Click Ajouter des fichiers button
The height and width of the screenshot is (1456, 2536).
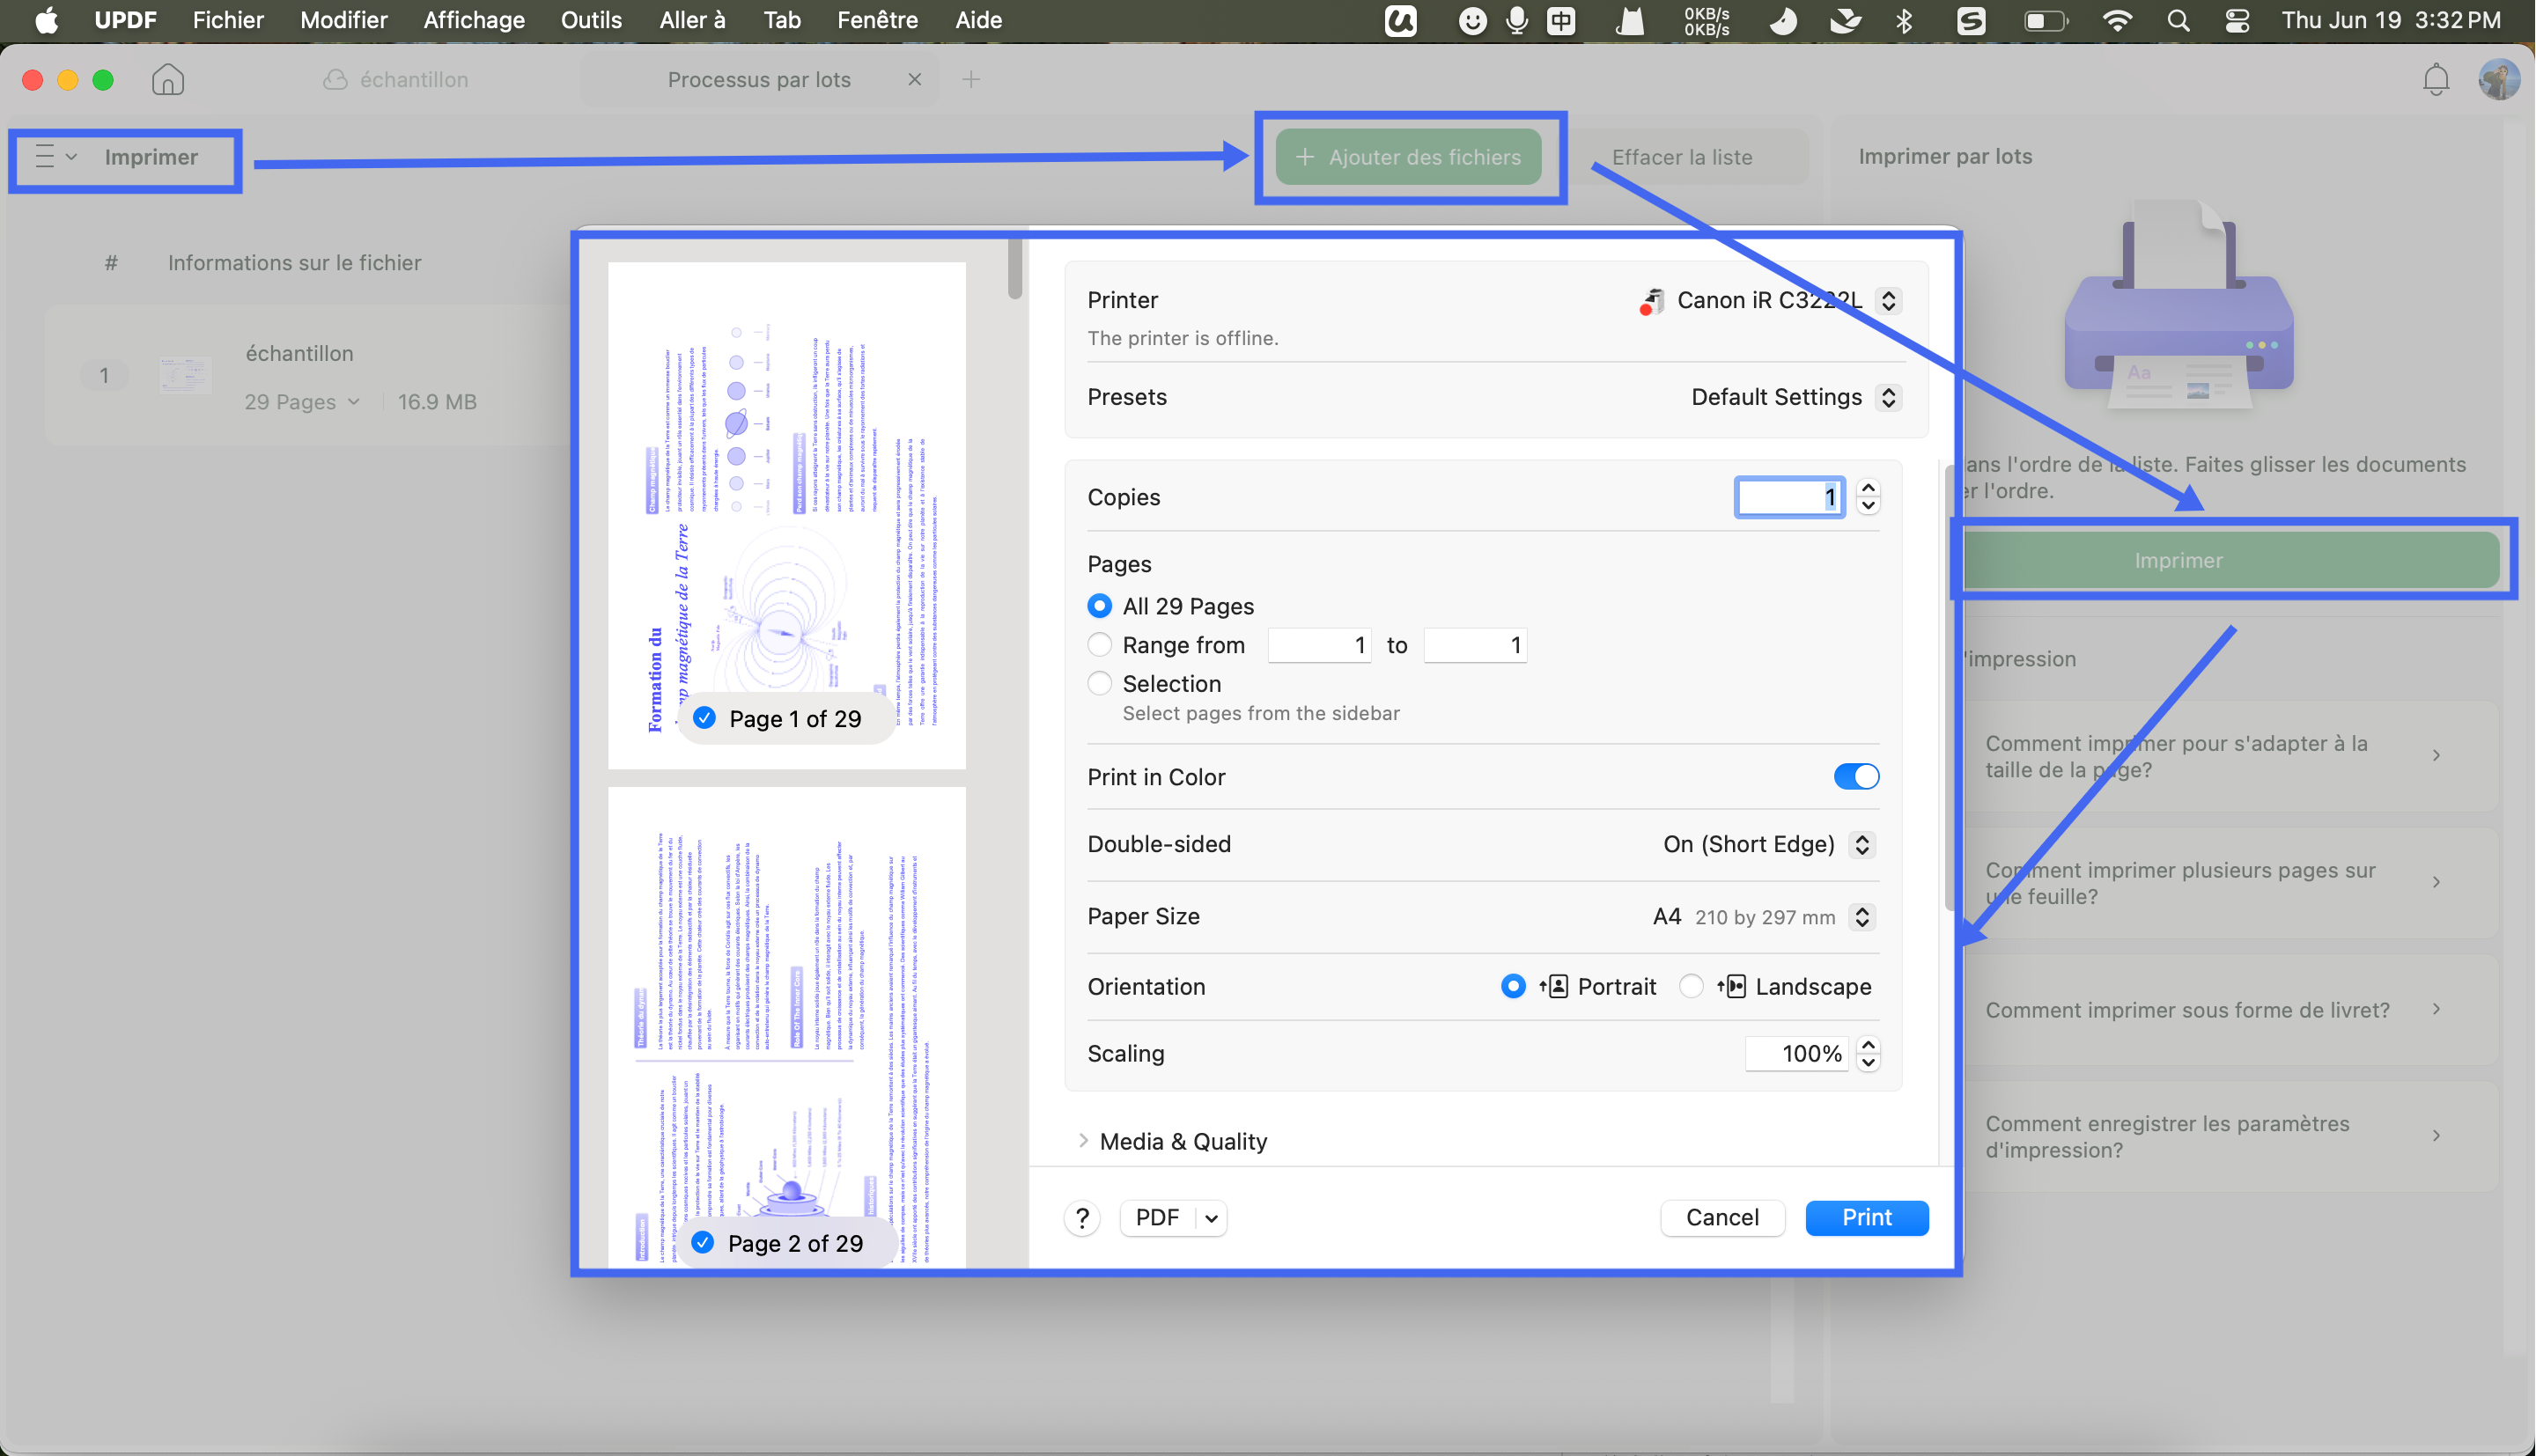[1408, 157]
